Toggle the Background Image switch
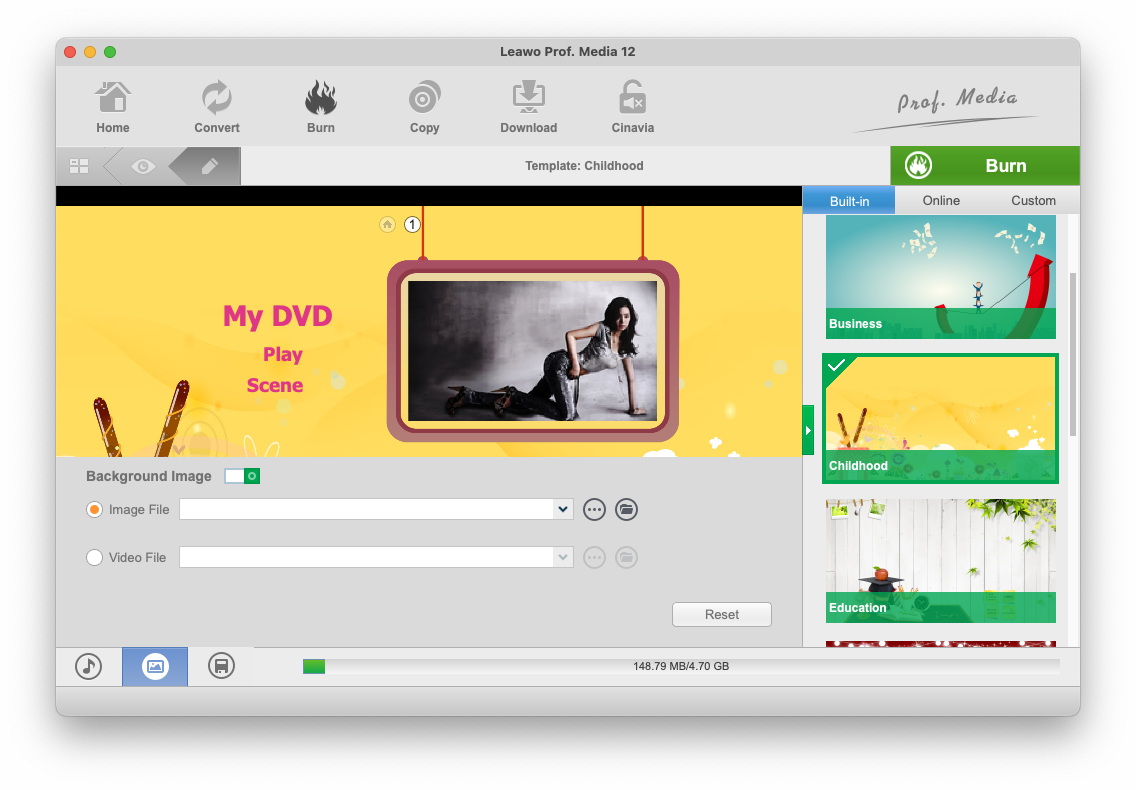Screen dimensions: 1136x790 tap(242, 476)
